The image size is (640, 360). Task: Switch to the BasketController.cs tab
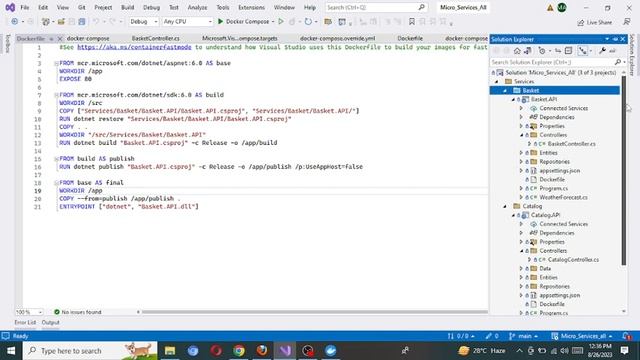click(x=156, y=38)
